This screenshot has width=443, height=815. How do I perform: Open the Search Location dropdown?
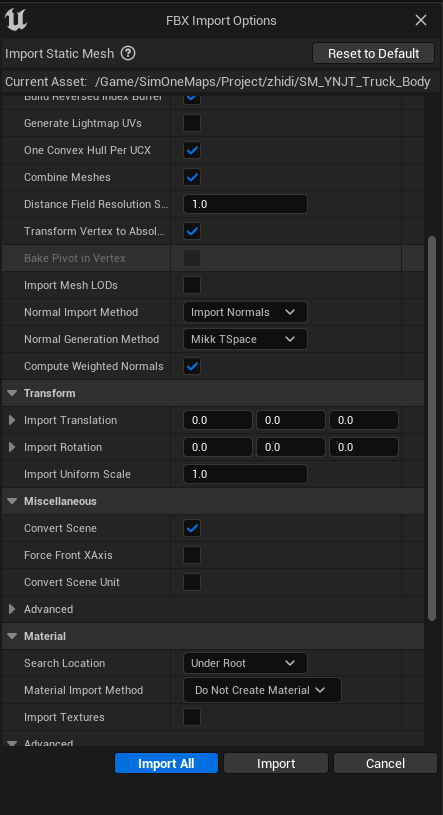(245, 664)
